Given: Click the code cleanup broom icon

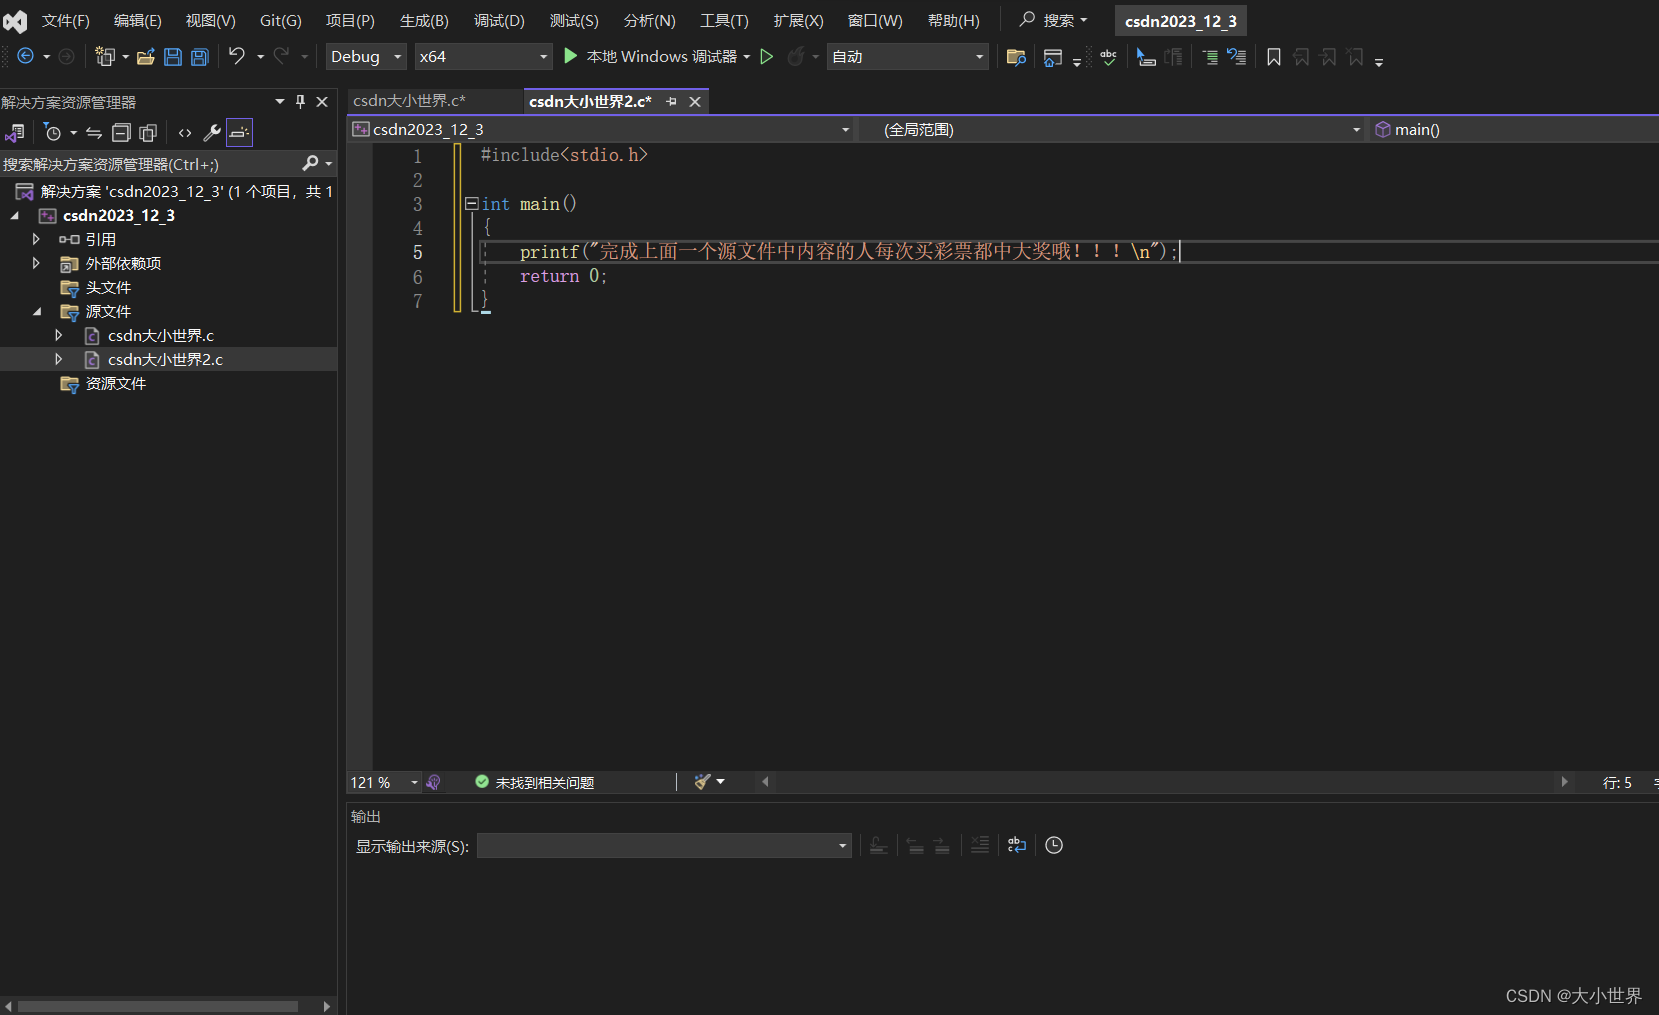Looking at the screenshot, I should click(x=703, y=782).
